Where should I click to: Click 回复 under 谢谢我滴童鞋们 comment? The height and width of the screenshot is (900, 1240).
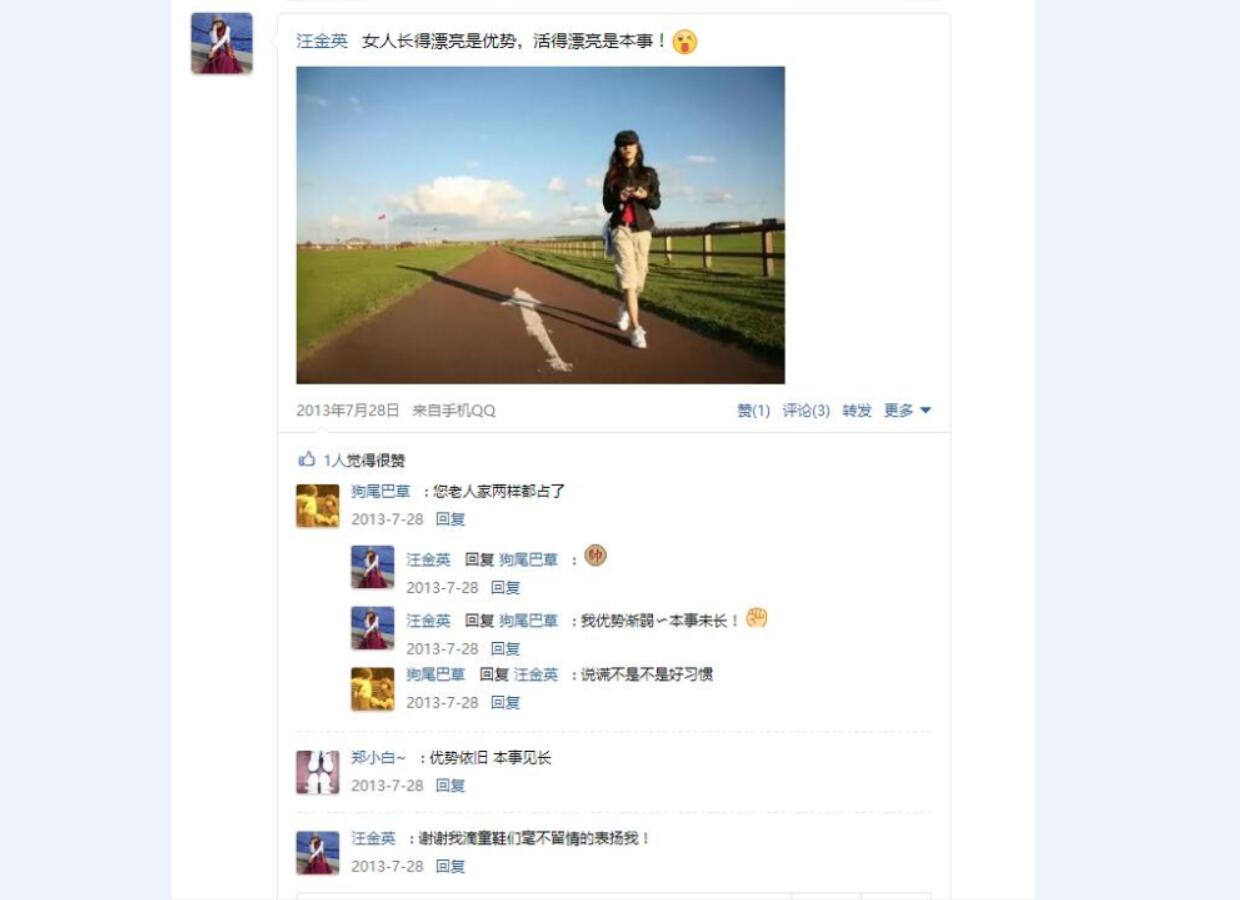click(x=450, y=867)
